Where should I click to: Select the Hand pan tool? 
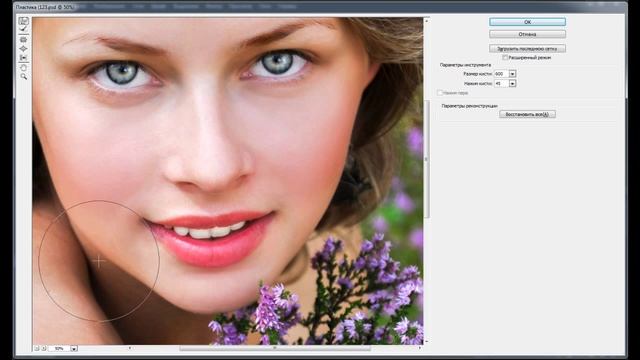click(x=23, y=67)
